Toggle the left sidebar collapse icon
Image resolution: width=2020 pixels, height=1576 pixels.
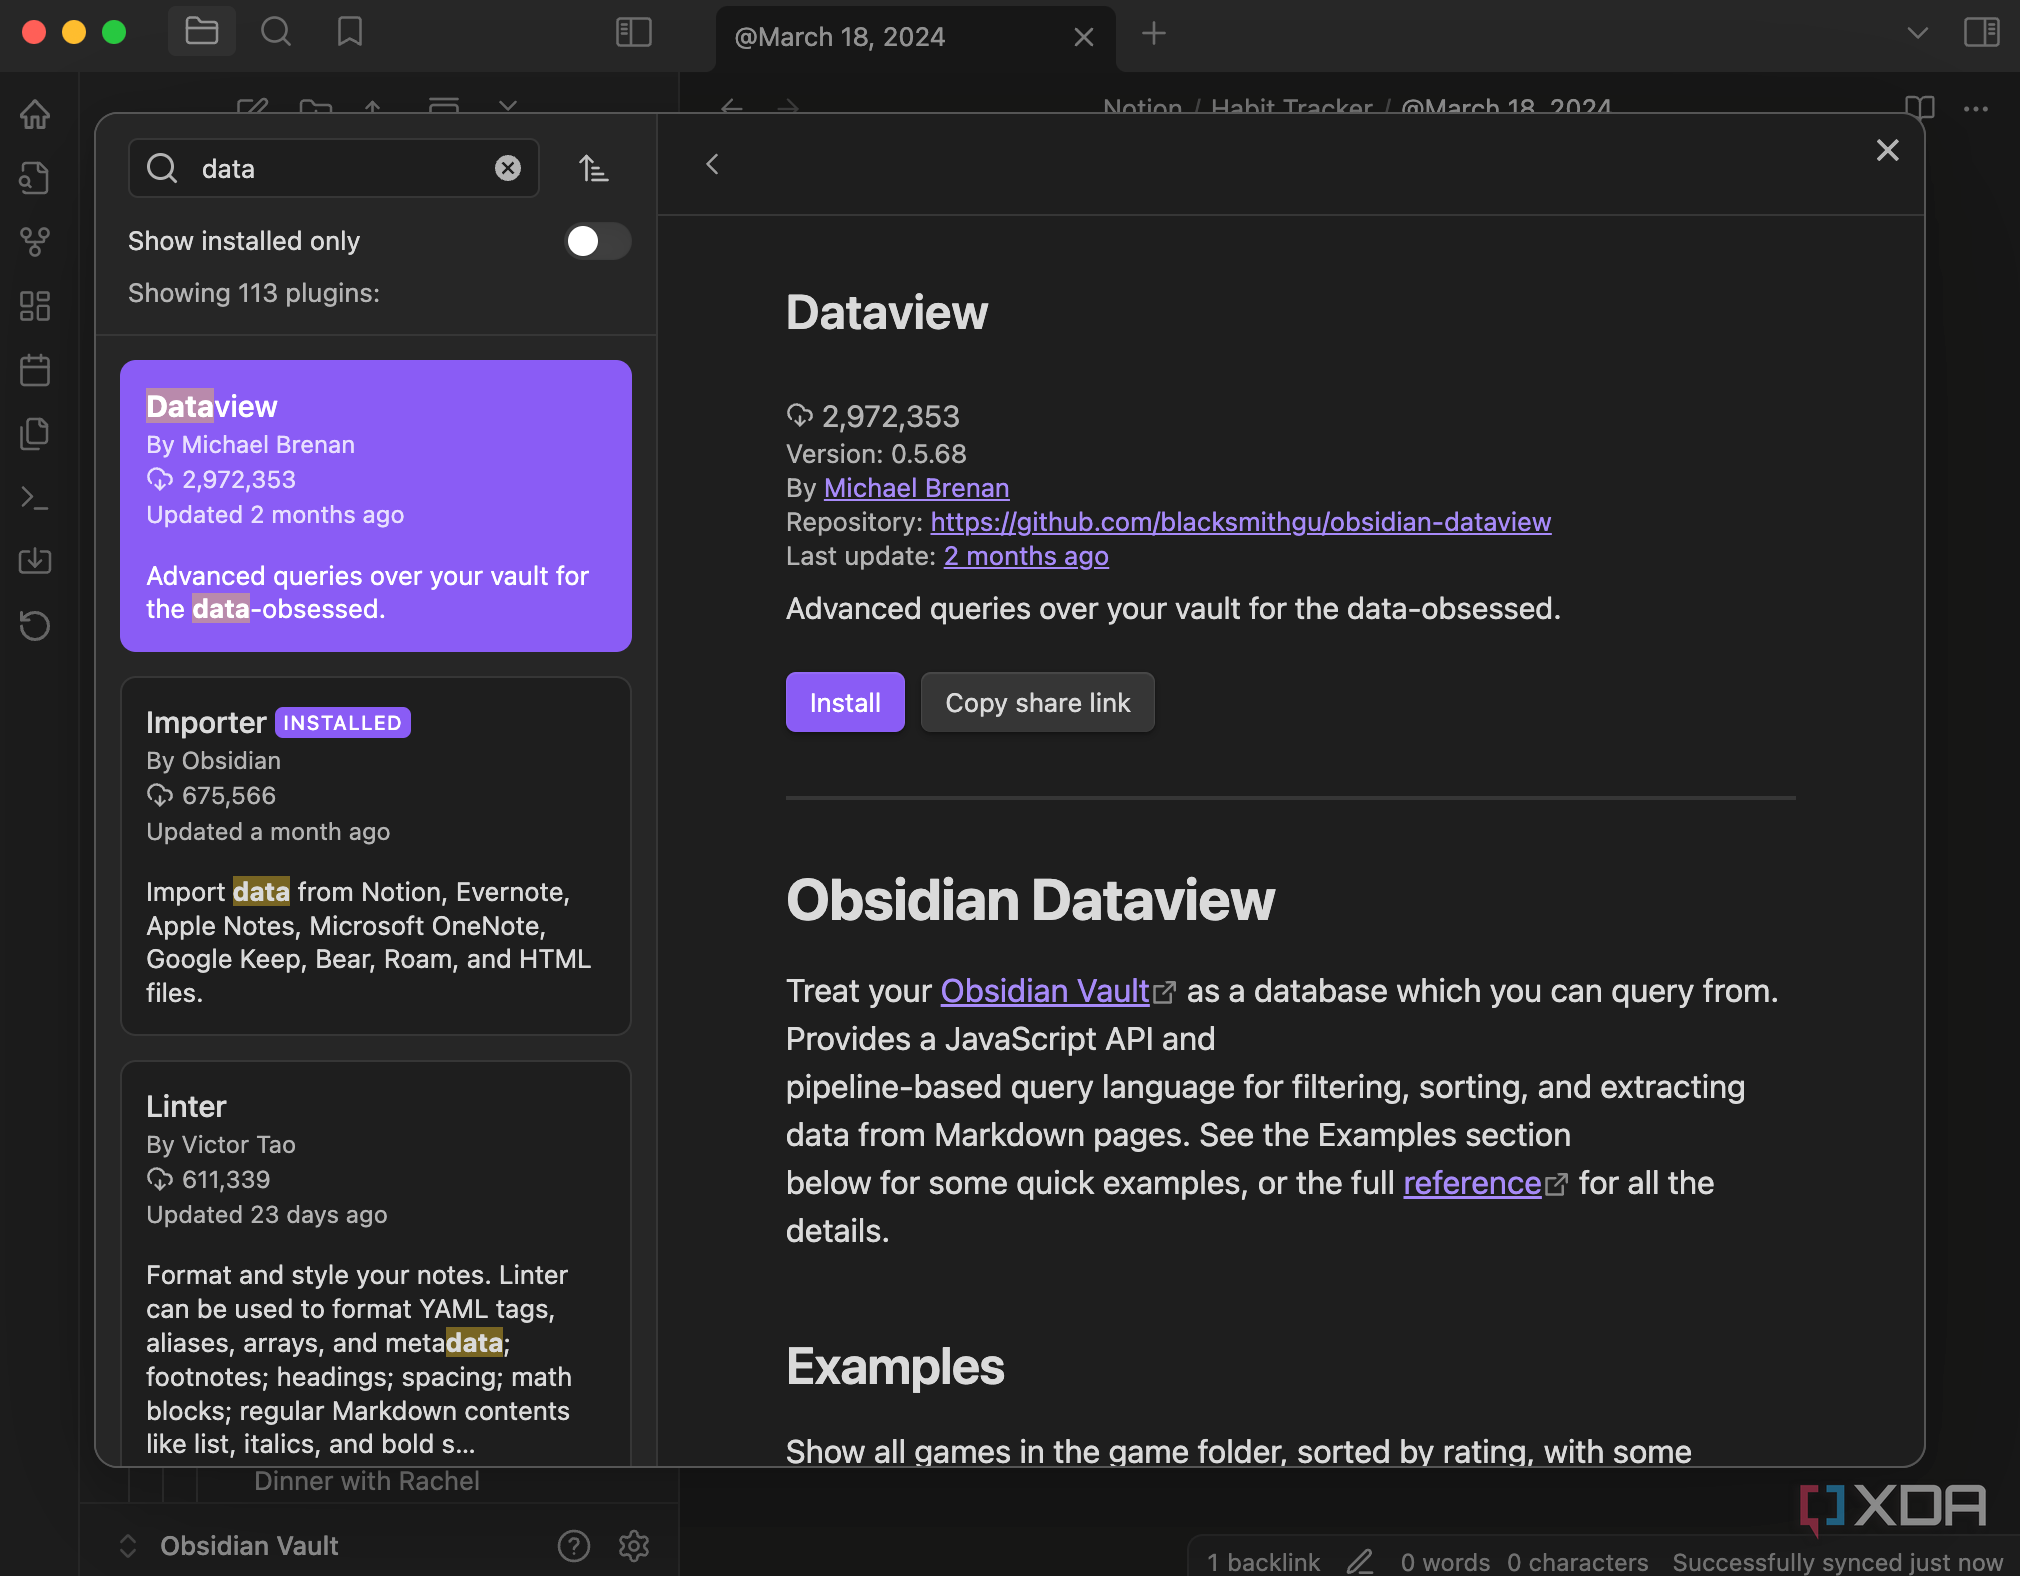click(633, 33)
